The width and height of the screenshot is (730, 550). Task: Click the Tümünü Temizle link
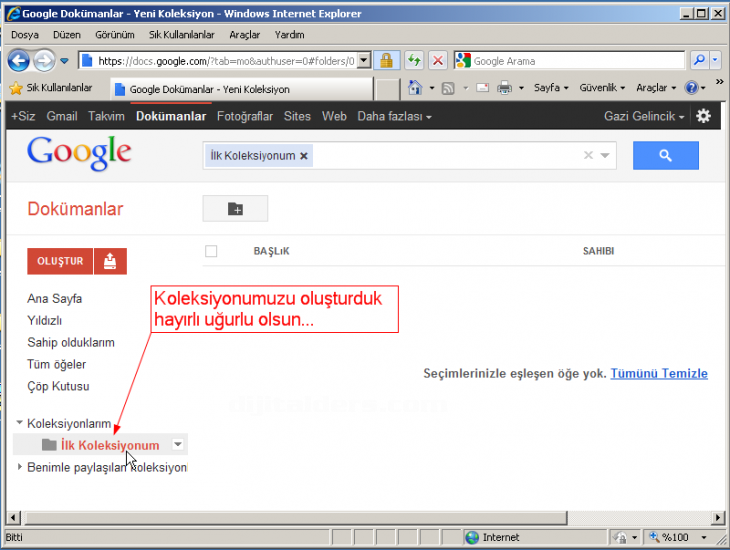point(659,373)
